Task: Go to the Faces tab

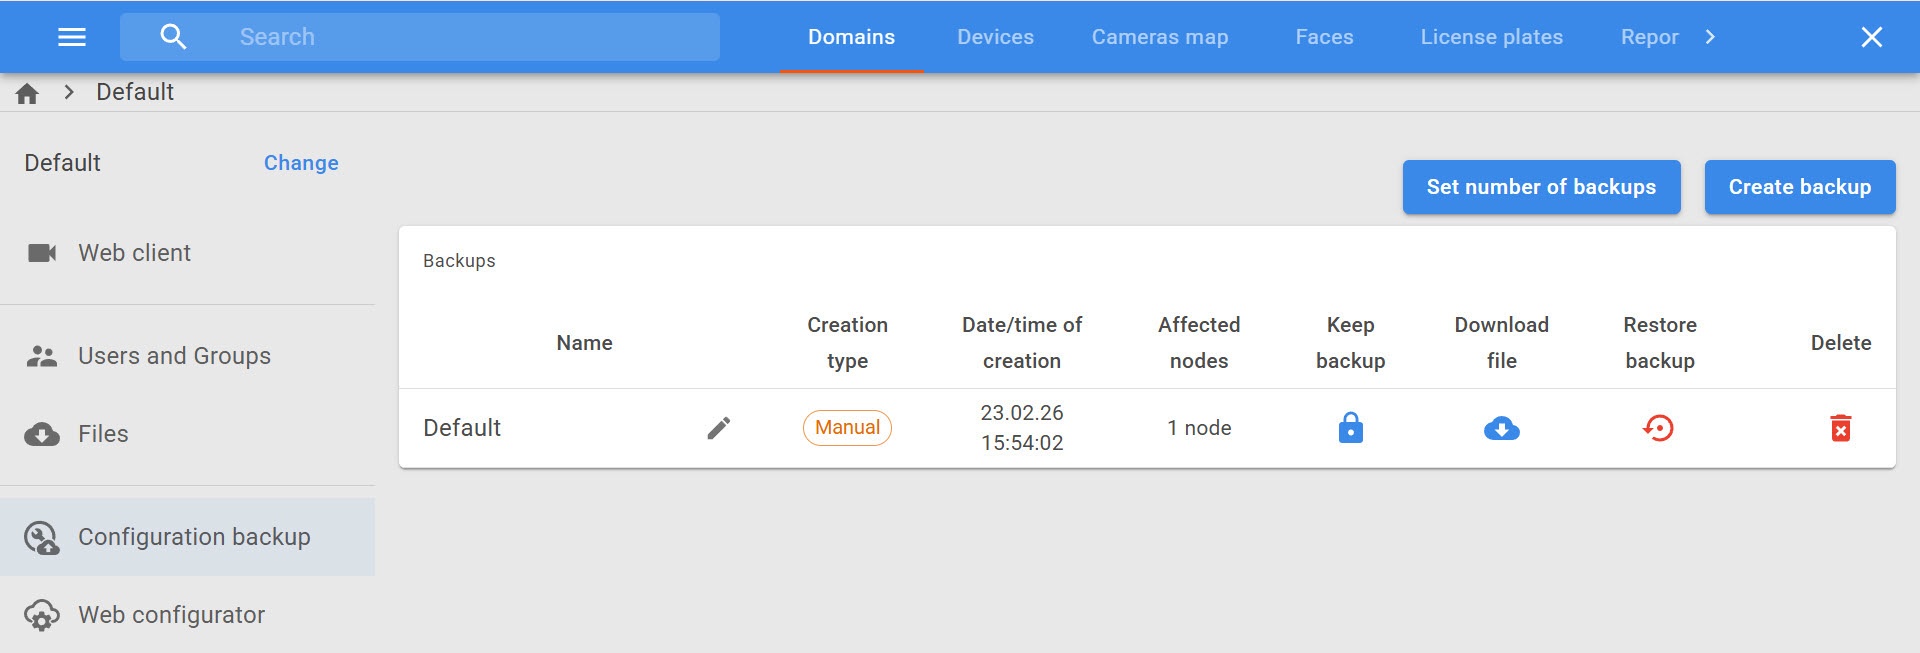Action: coord(1324,37)
